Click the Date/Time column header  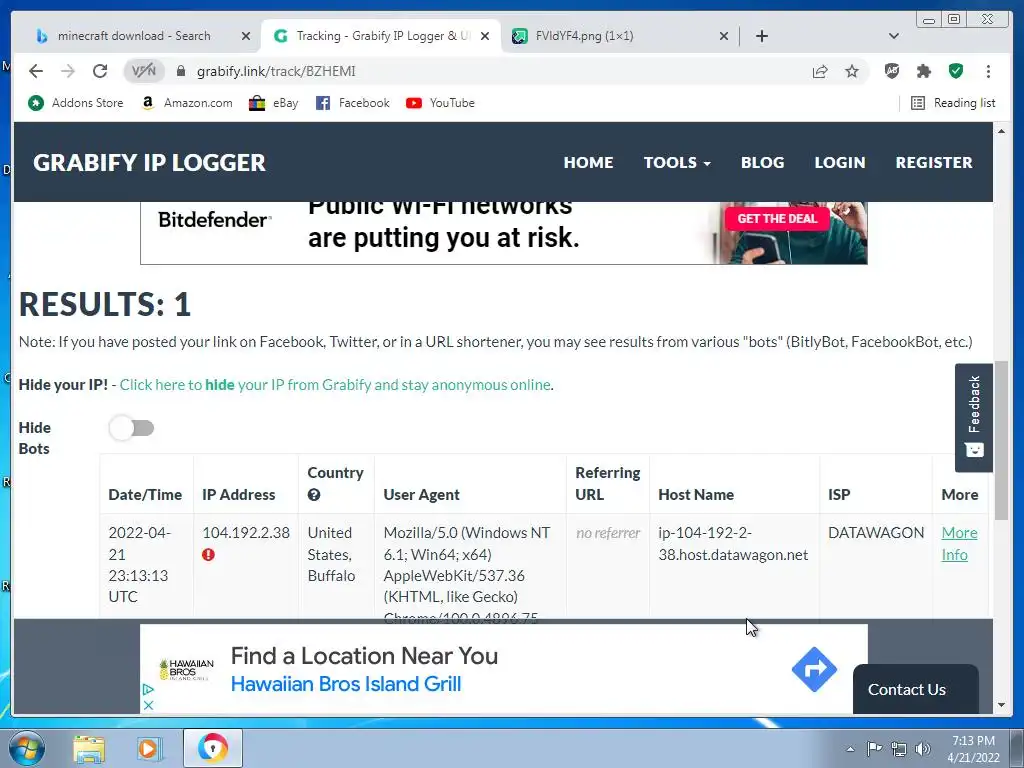click(x=145, y=495)
